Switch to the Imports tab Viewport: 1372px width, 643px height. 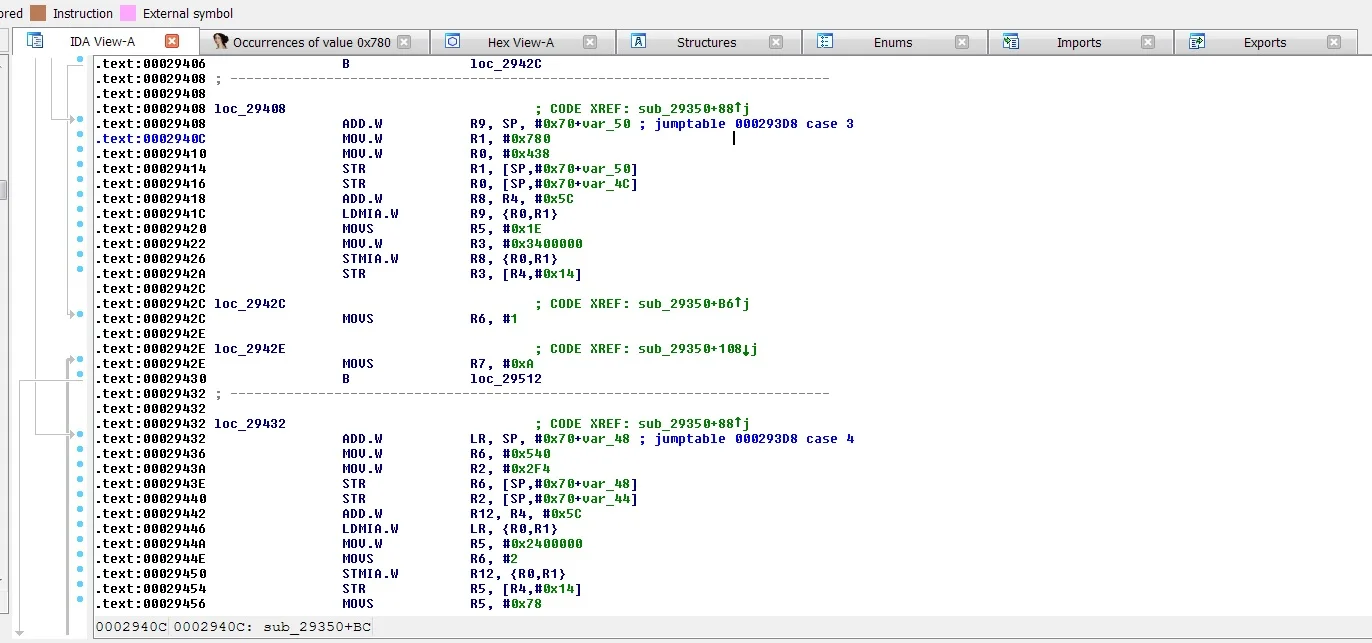pos(1079,42)
